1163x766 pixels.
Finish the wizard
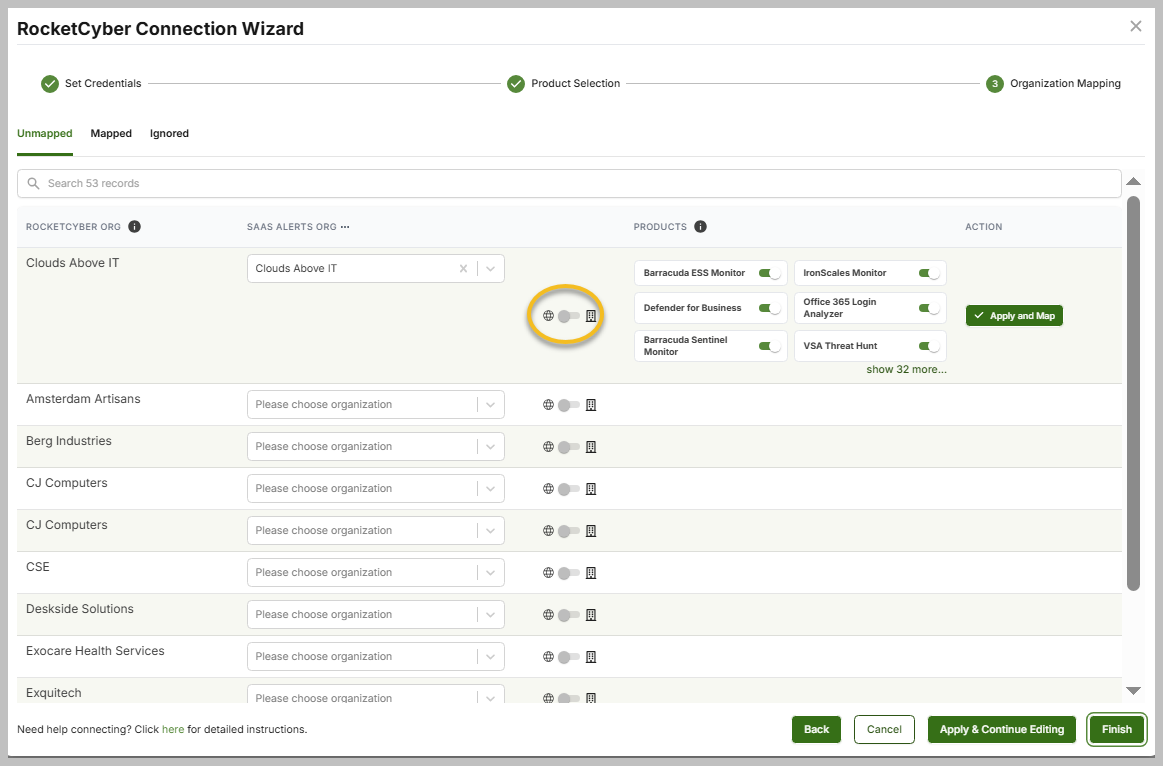pyautogui.click(x=1116, y=730)
